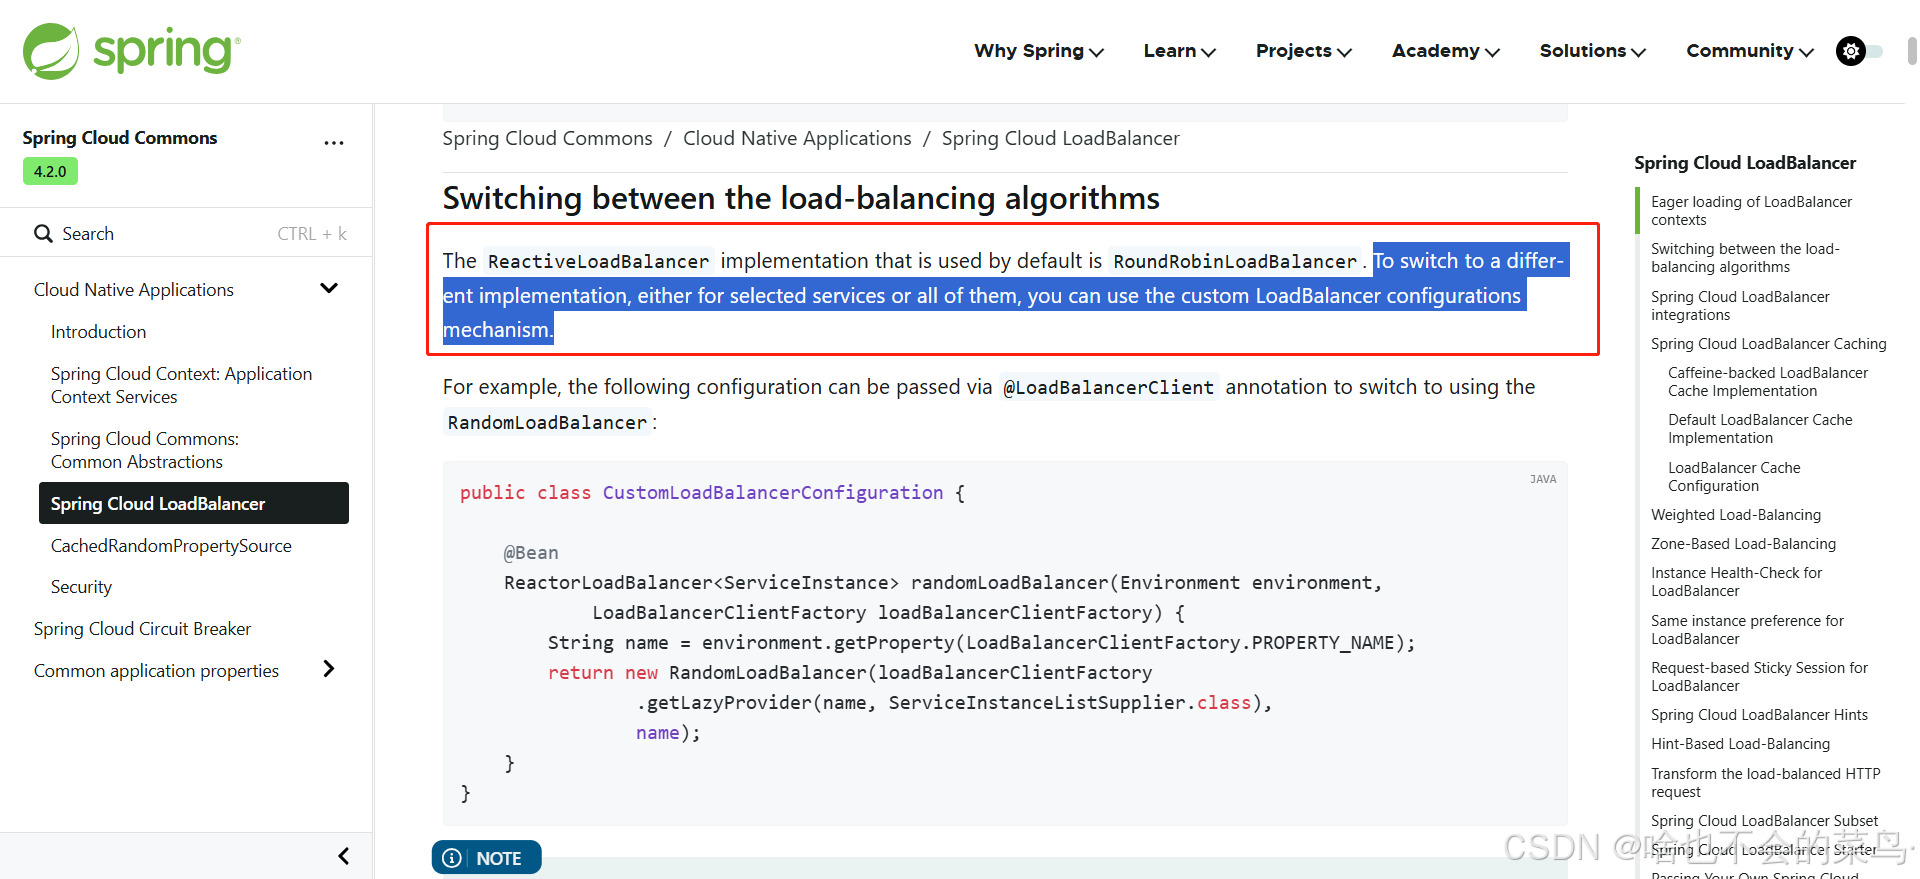This screenshot has width=1920, height=879.
Task: Open the three-dots menu beside Spring Cloud Commons
Action: coord(334,143)
